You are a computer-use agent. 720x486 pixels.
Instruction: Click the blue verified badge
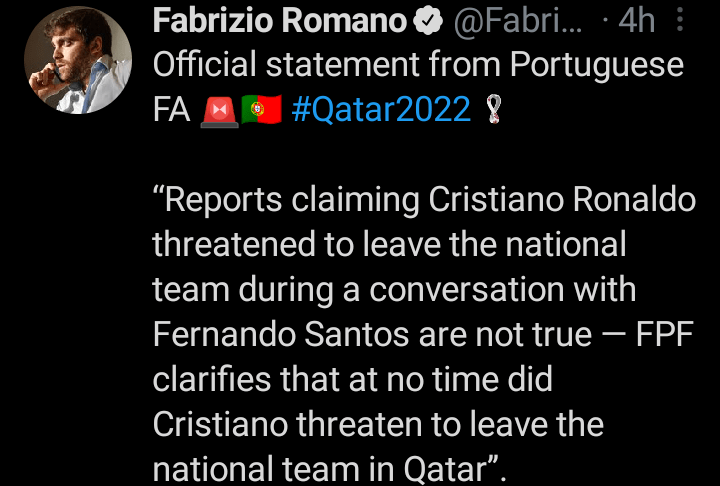425,22
